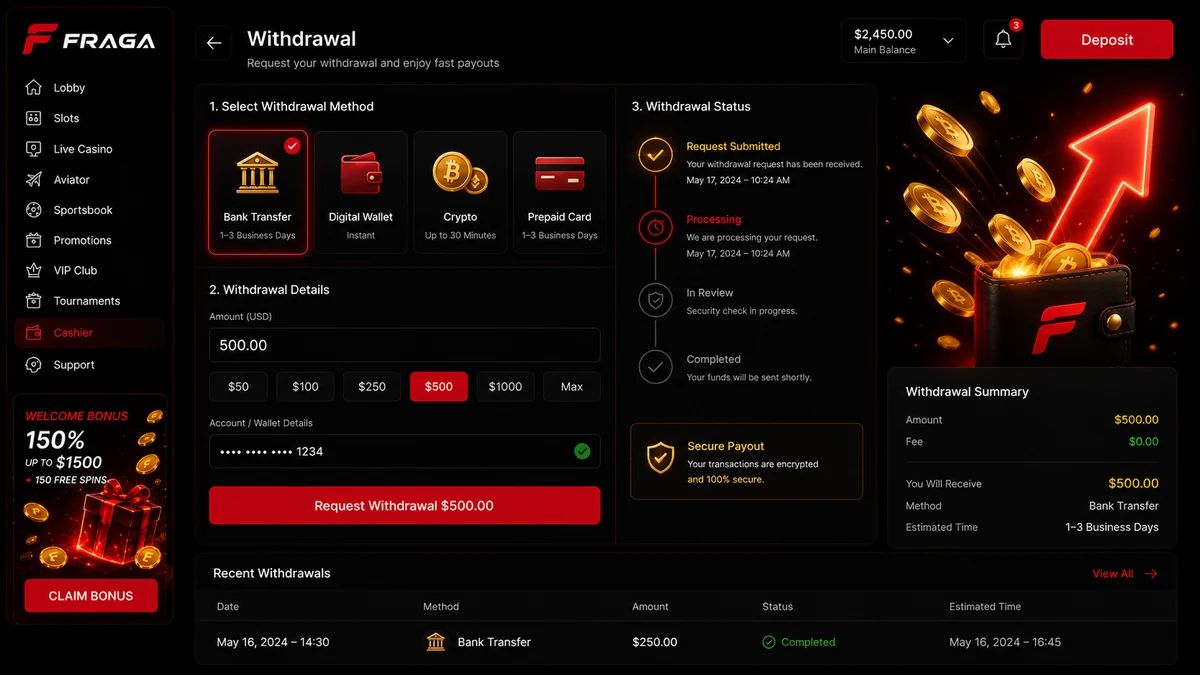Click the red Deposit button
Screen dimensions: 1200x675
click(1107, 40)
